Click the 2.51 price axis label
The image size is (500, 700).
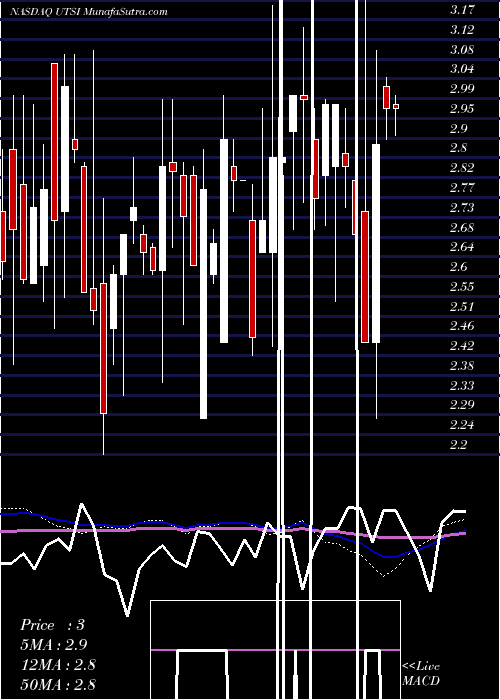(462, 306)
